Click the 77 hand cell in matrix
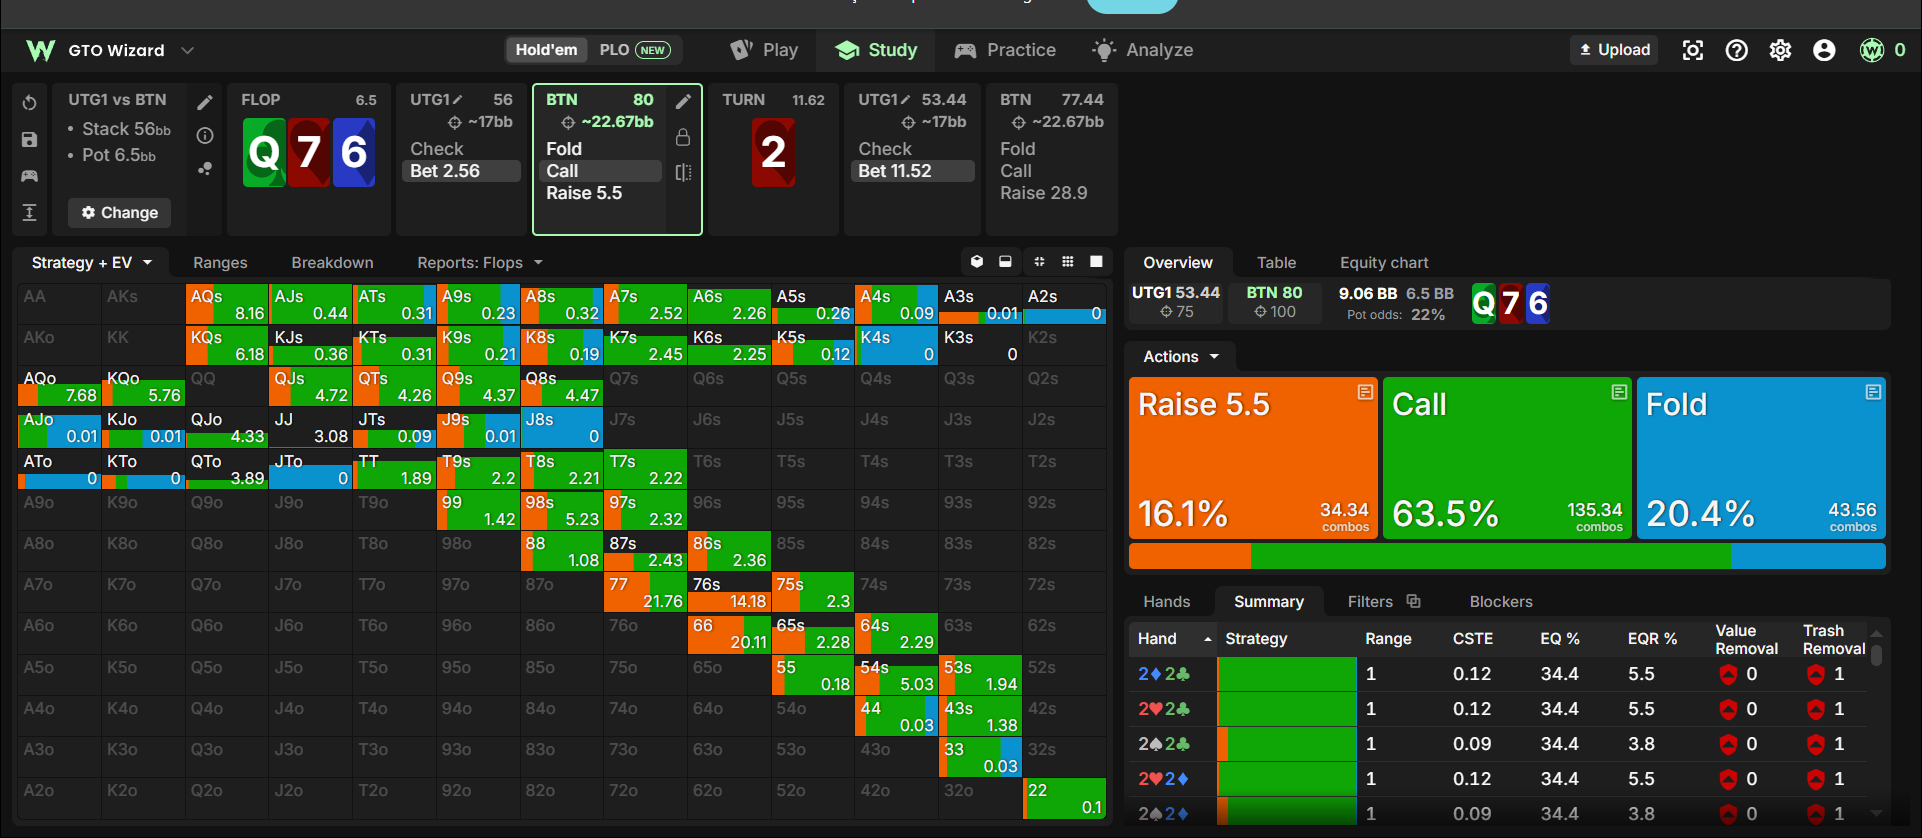The image size is (1922, 838). click(x=645, y=592)
